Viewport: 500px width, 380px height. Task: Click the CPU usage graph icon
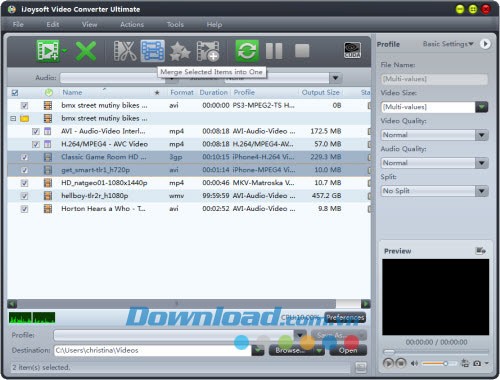32,318
